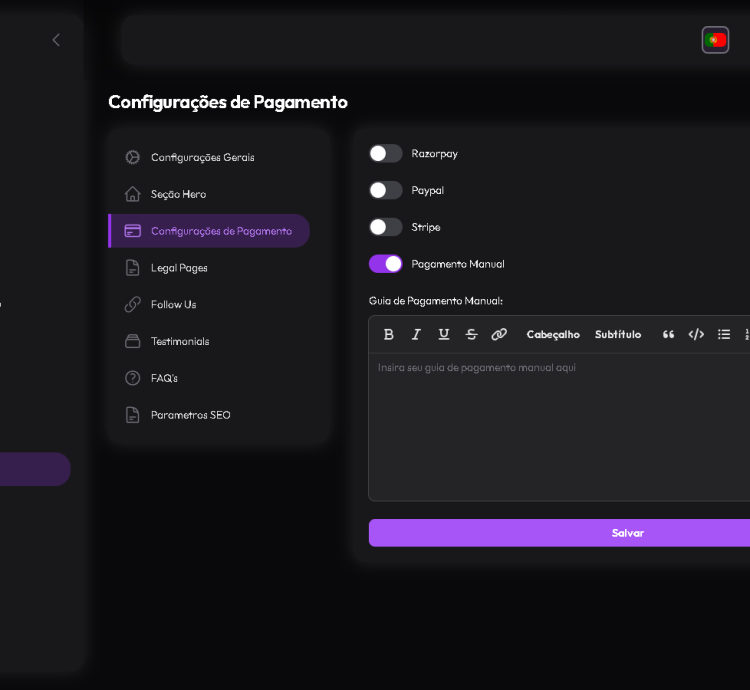Apply strikethrough formatting

[472, 334]
